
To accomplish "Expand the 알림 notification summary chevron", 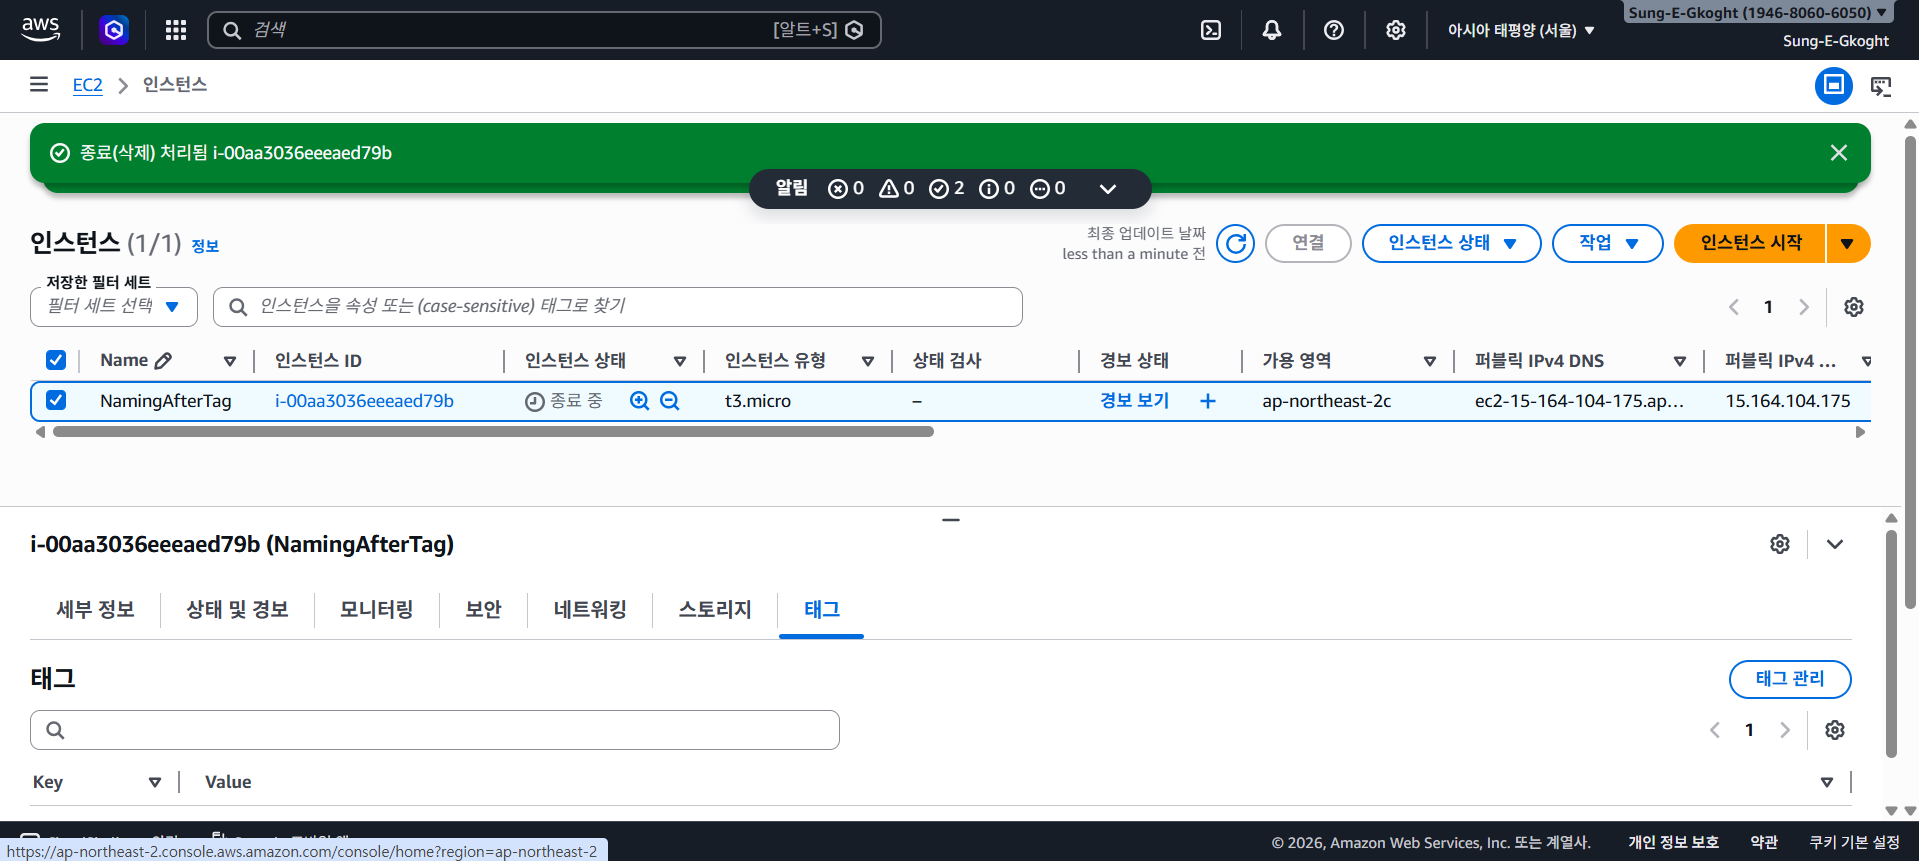I will (x=1108, y=189).
